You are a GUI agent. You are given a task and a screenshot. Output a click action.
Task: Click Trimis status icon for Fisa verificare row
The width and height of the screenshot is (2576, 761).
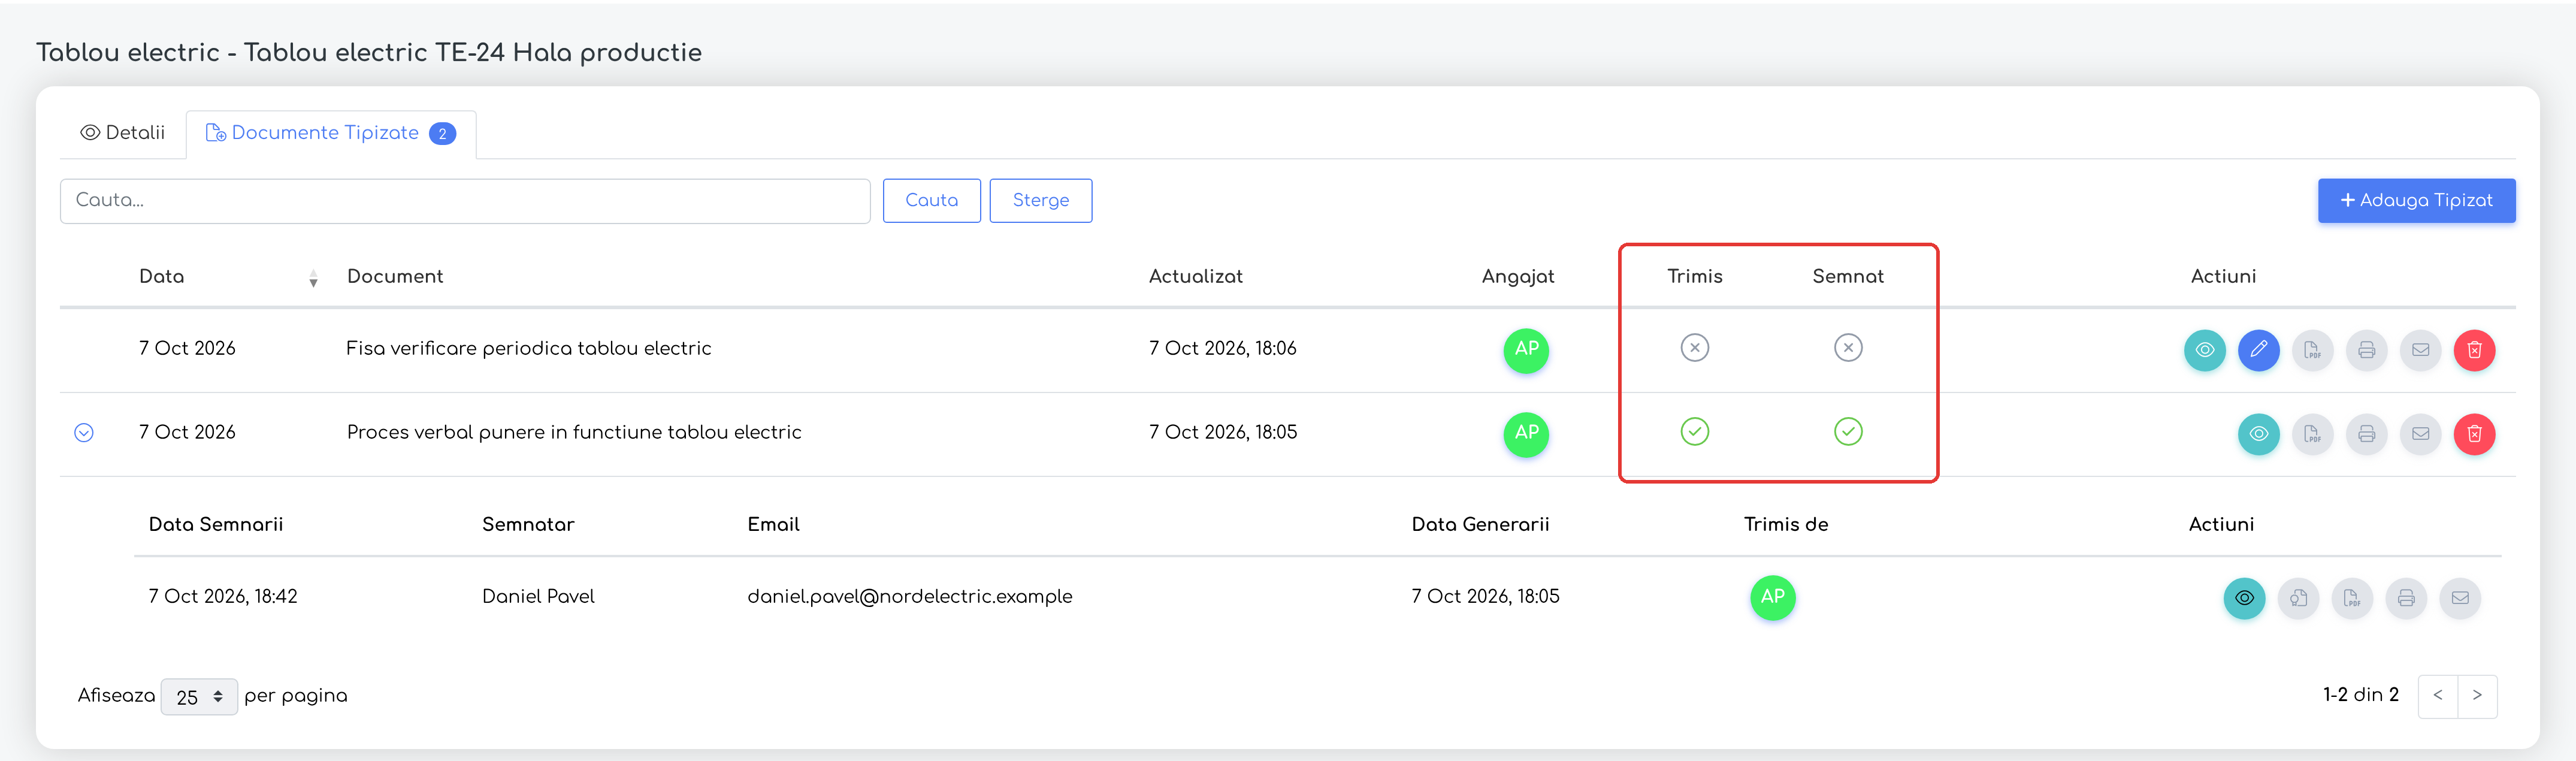pyautogui.click(x=1694, y=348)
